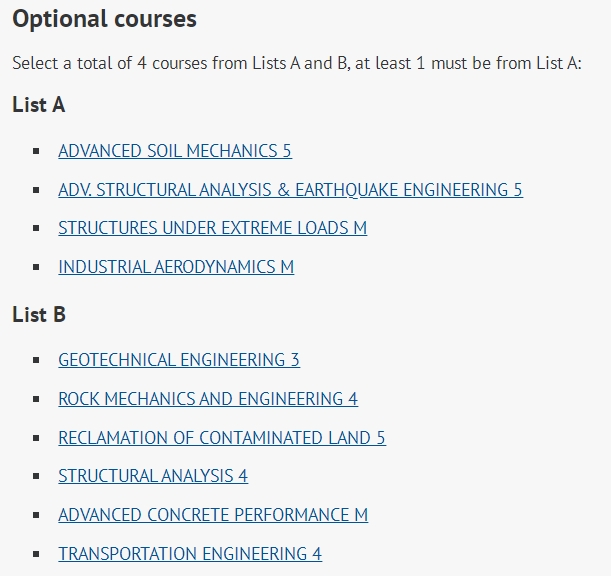Click bullet beside Rock Mechanics and Engineering 4
Image resolution: width=611 pixels, height=576 pixels.
click(x=36, y=399)
